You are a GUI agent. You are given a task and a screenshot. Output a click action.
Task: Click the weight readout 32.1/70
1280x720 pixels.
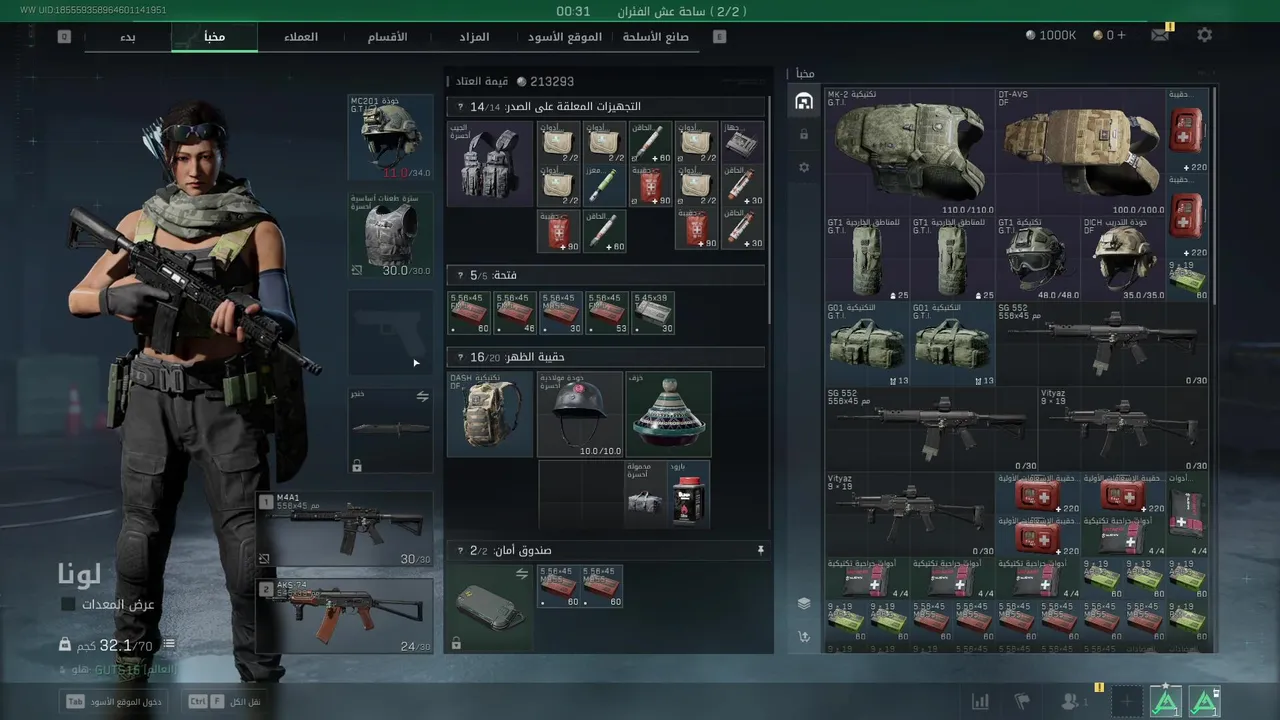tap(126, 646)
